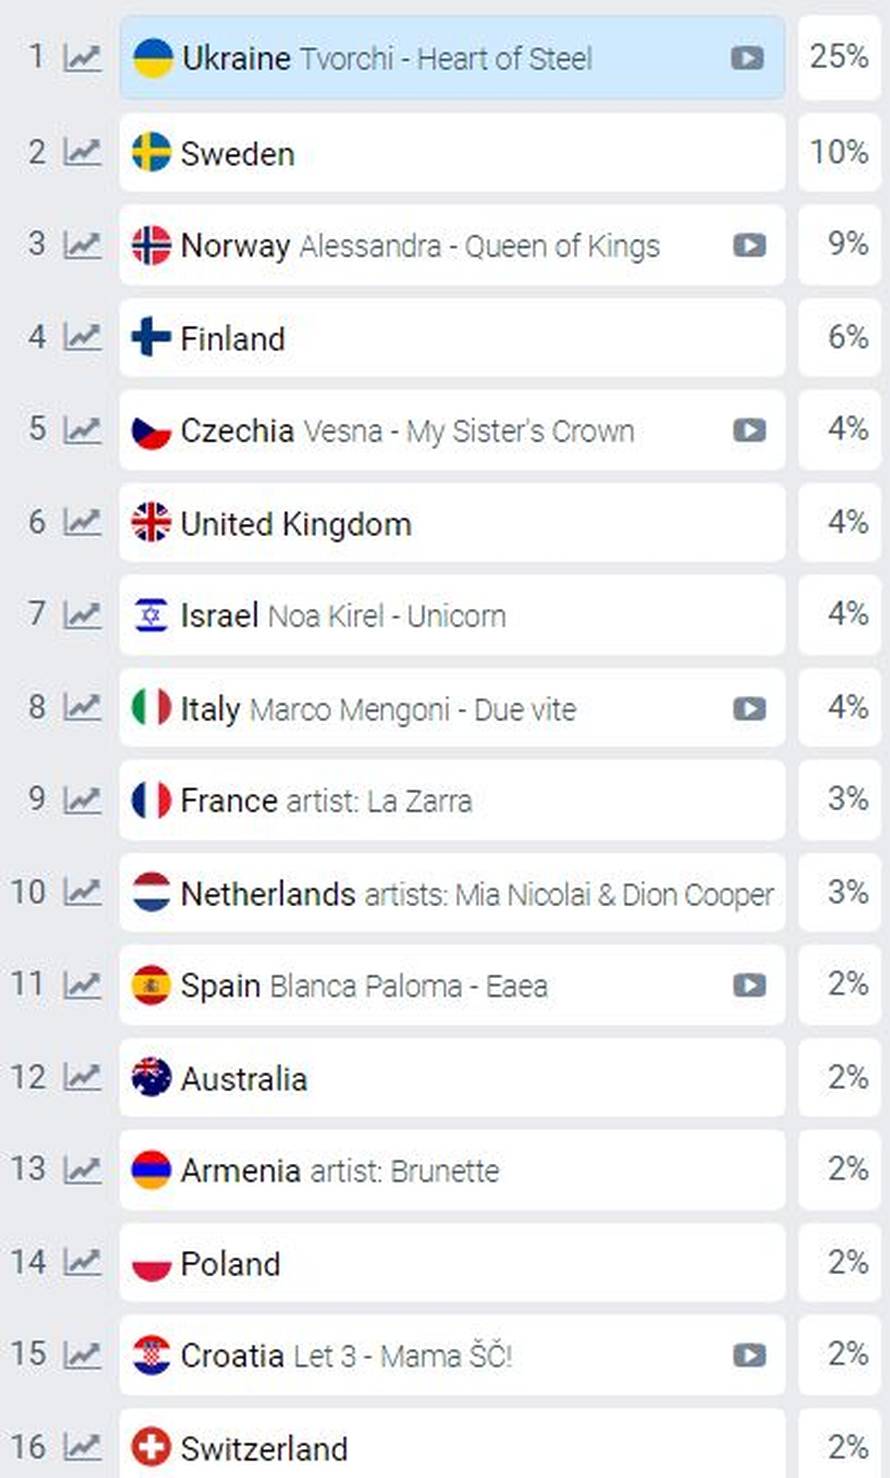
Task: Open the Poland entry link
Action: tap(230, 1263)
